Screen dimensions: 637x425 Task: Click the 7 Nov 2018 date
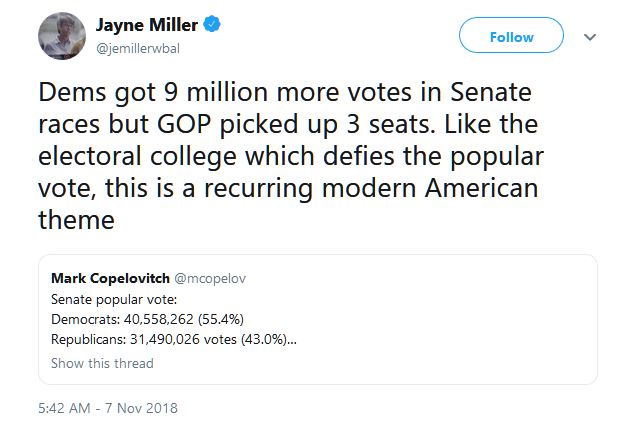point(142,408)
